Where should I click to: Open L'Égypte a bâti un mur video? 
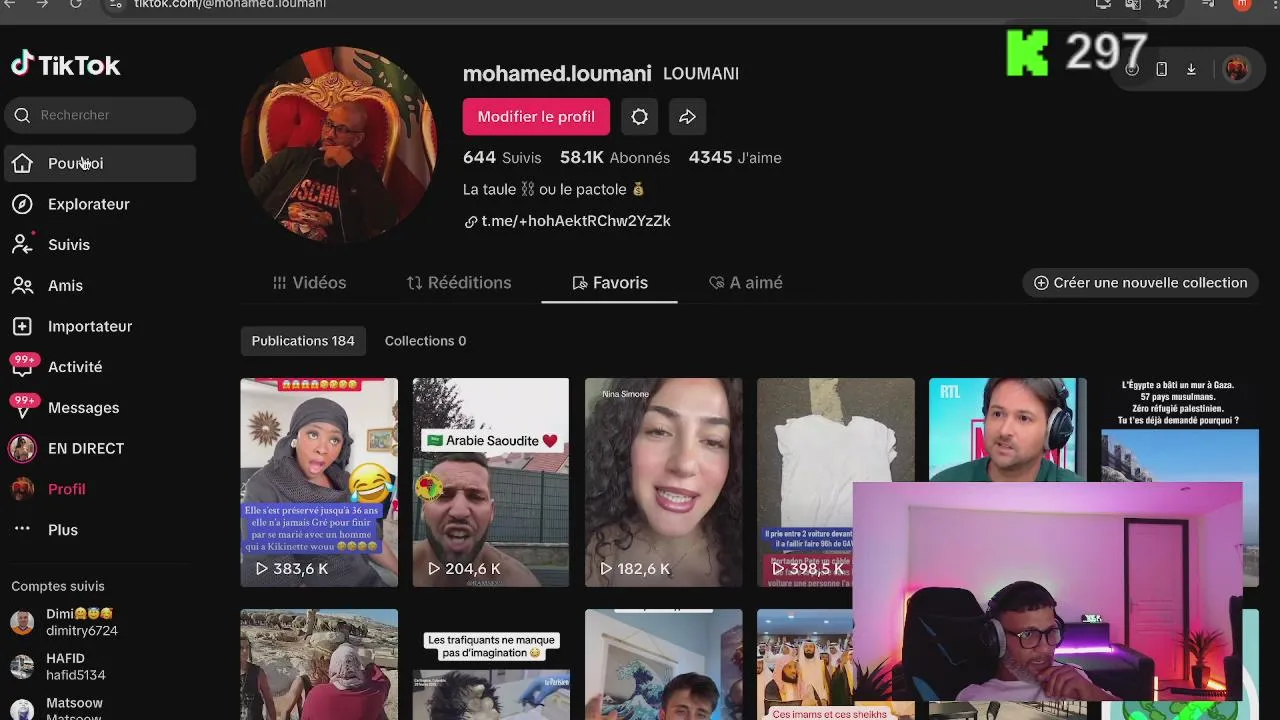tap(1180, 430)
